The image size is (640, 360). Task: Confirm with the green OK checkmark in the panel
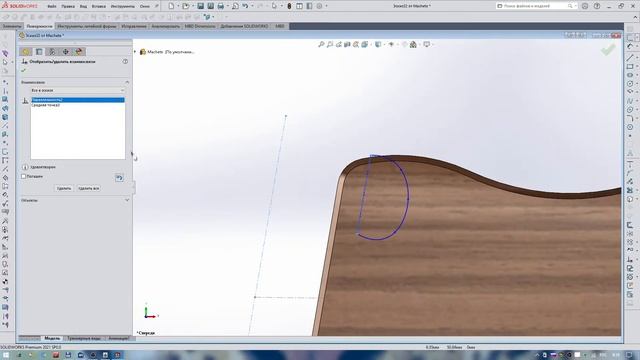23,70
